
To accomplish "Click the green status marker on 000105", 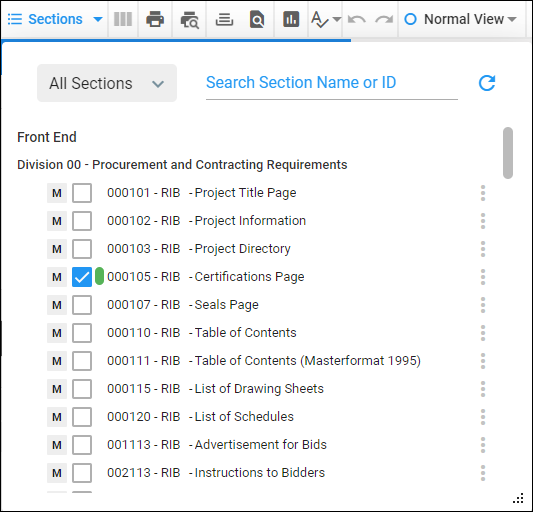I will (99, 276).
